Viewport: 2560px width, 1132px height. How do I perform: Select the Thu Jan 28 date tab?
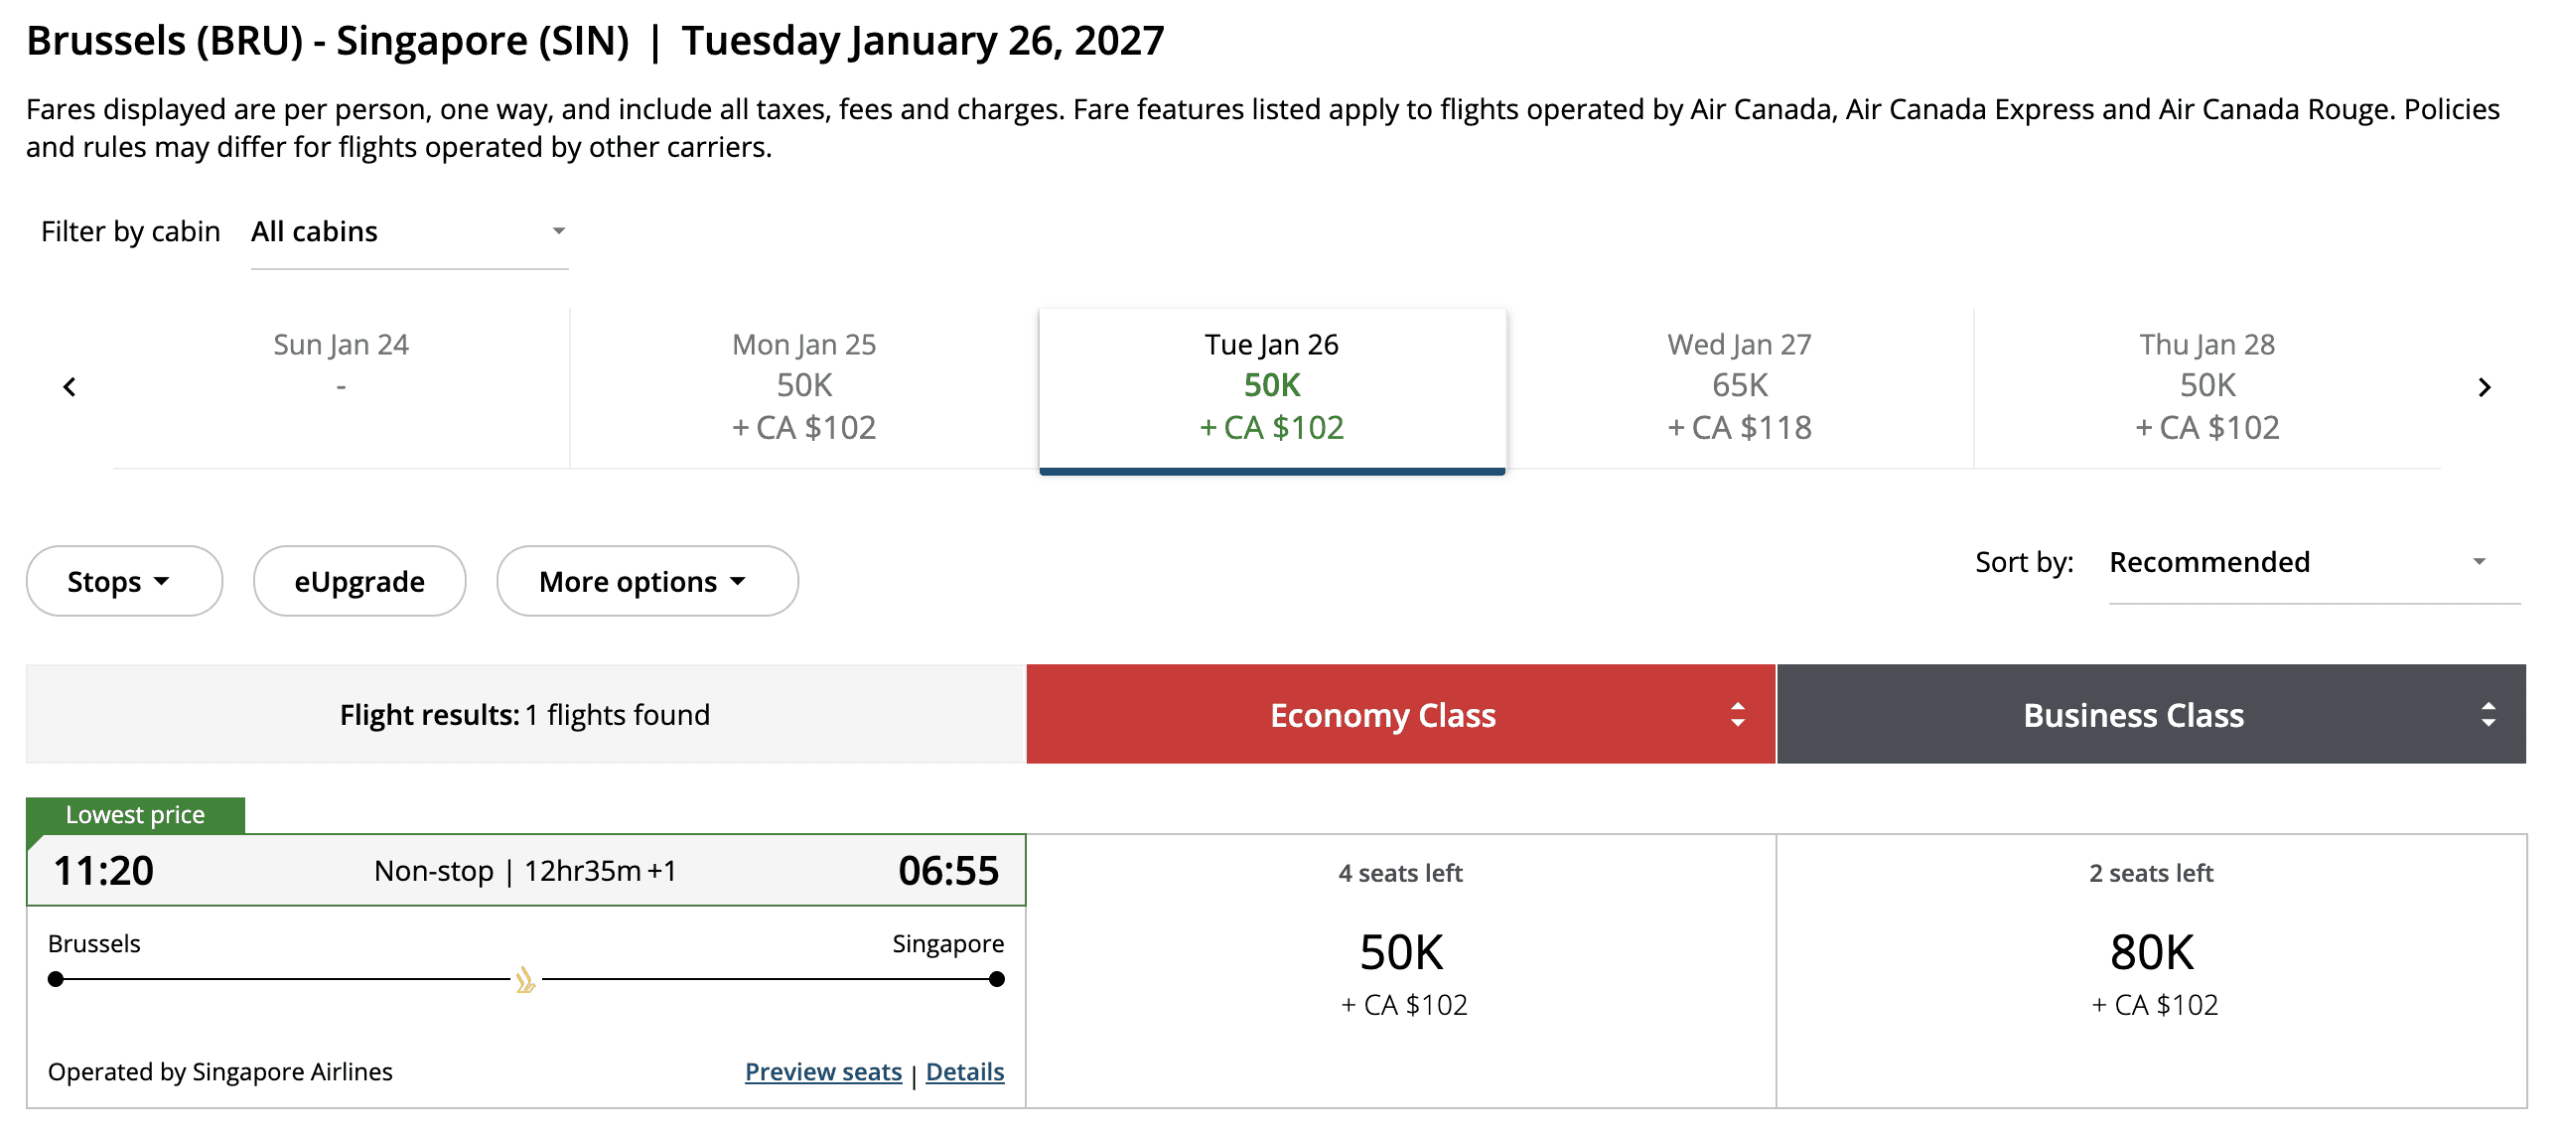tap(2206, 387)
